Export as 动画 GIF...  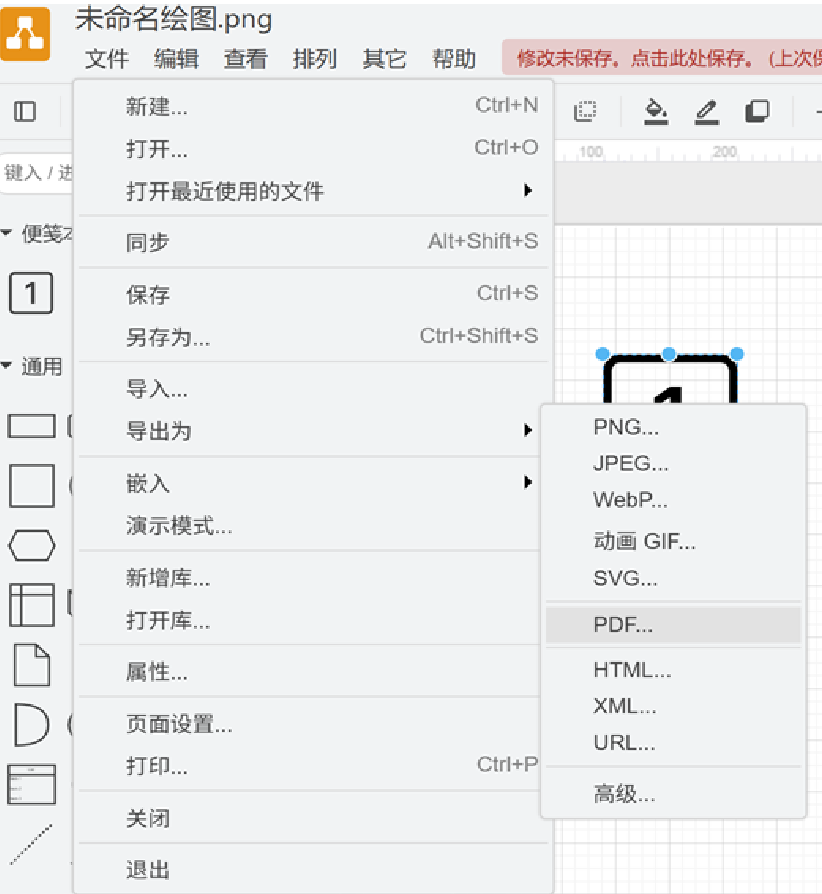pyautogui.click(x=673, y=541)
